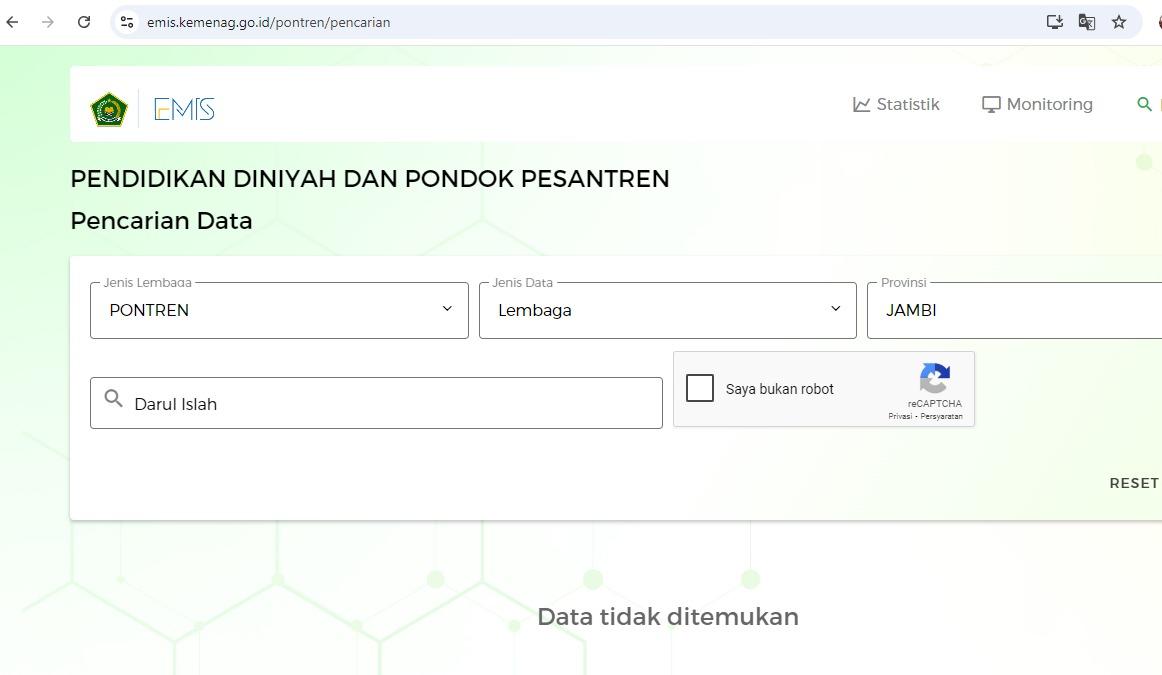Check the Saya bukan robot checkbox
This screenshot has height=675, width=1162.
pyautogui.click(x=700, y=388)
